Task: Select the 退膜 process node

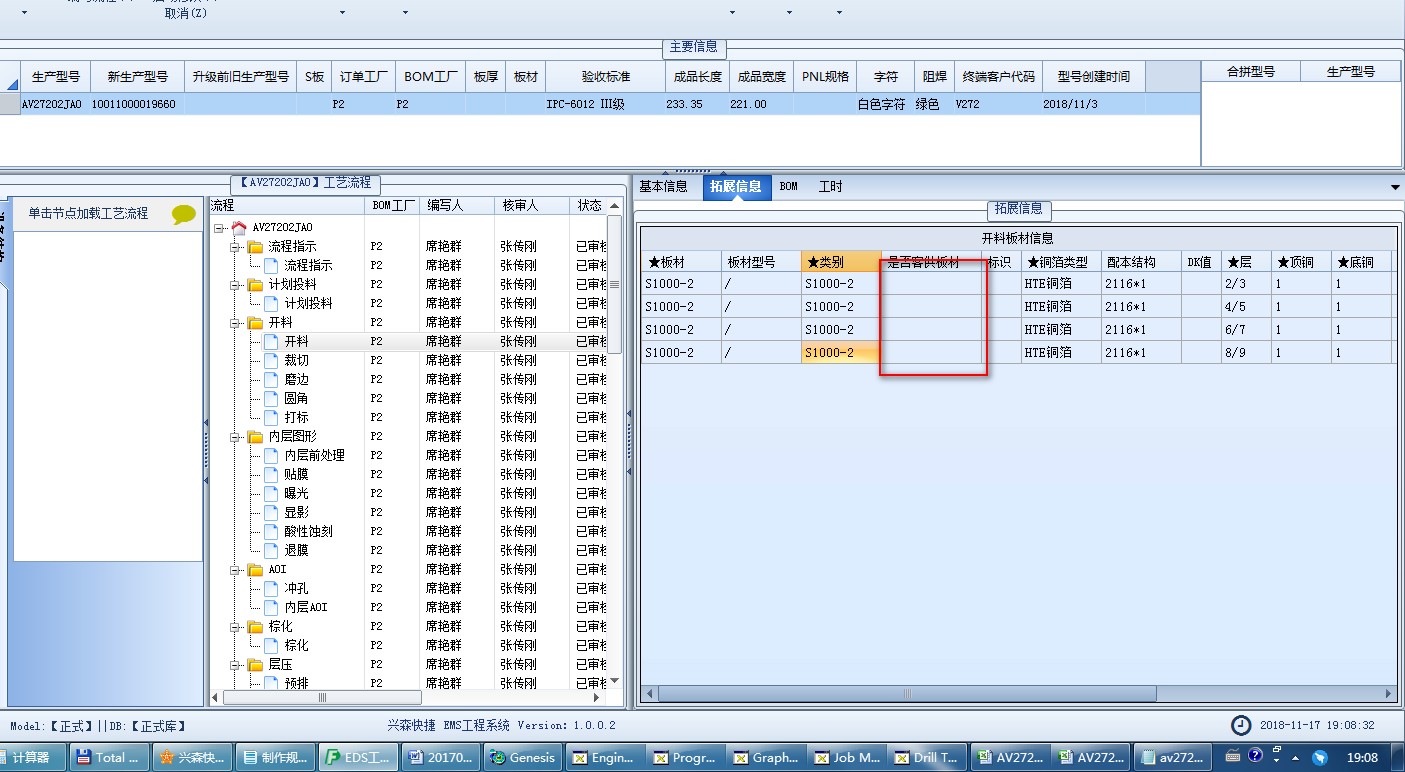Action: pyautogui.click(x=296, y=550)
